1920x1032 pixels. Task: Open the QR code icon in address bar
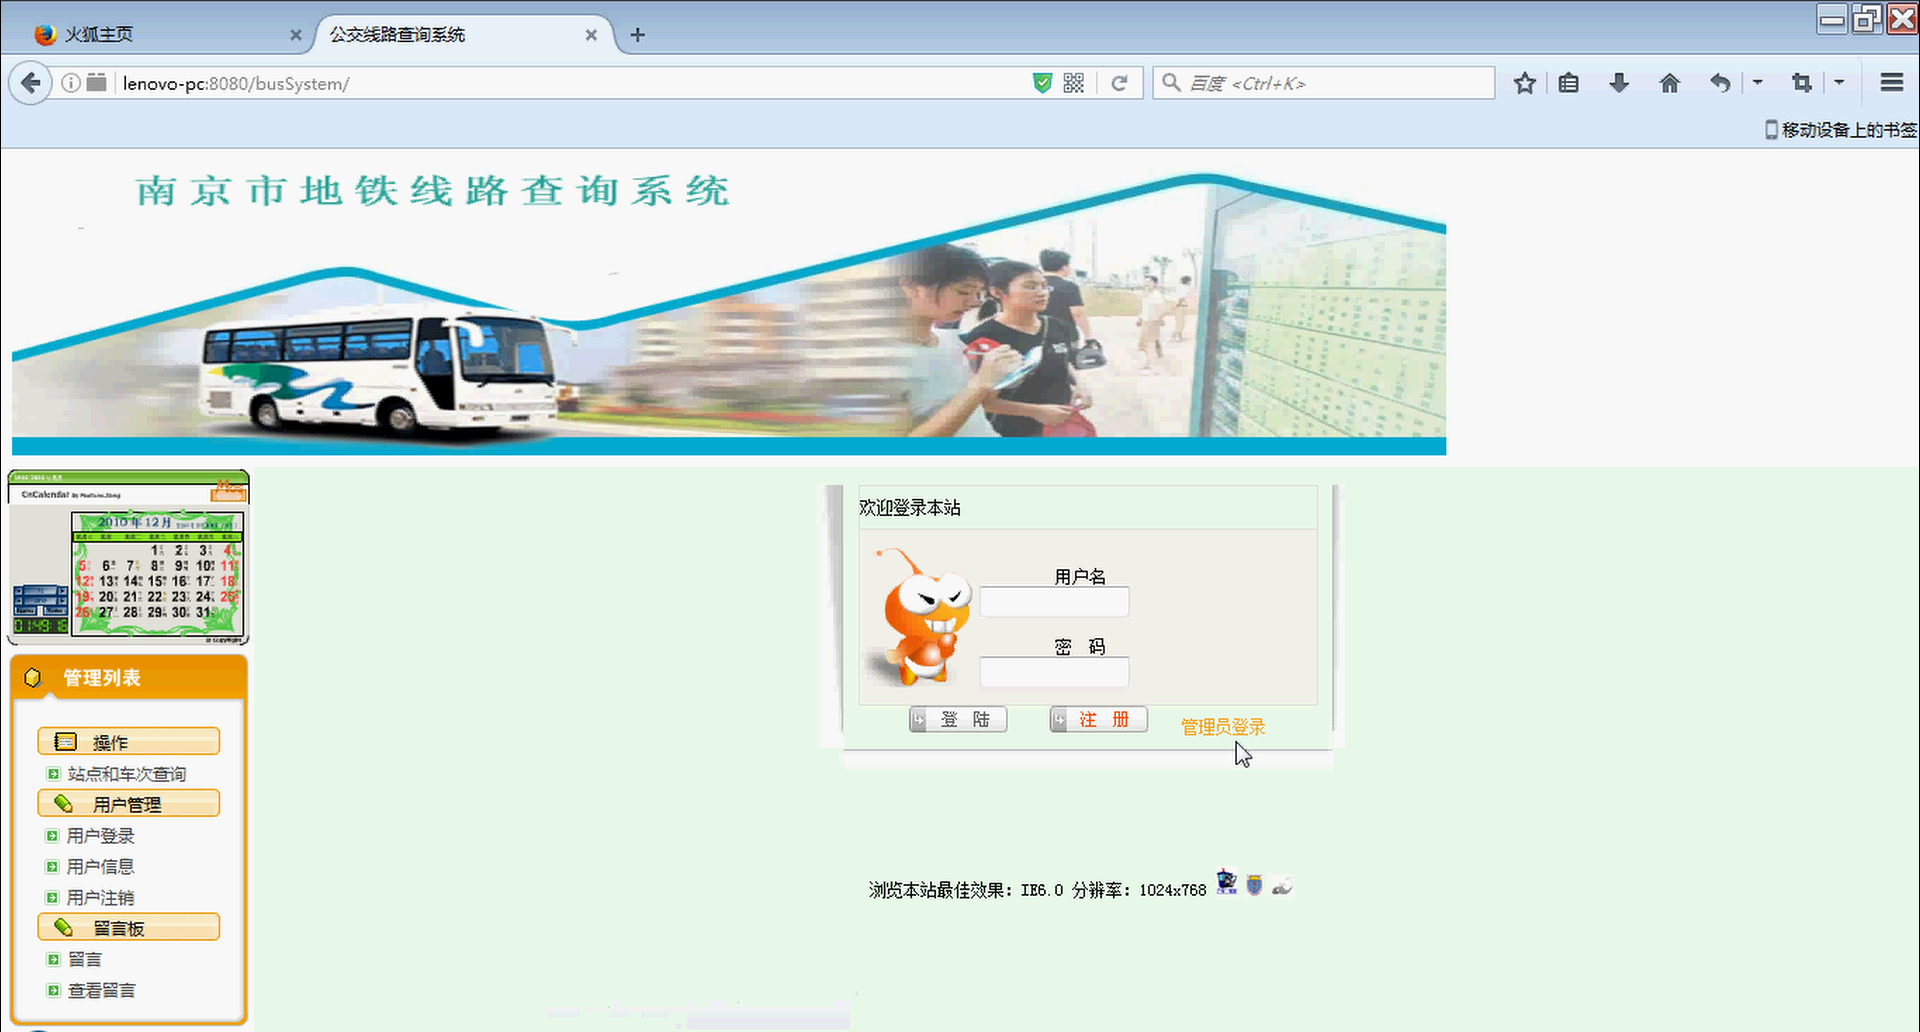click(x=1074, y=83)
